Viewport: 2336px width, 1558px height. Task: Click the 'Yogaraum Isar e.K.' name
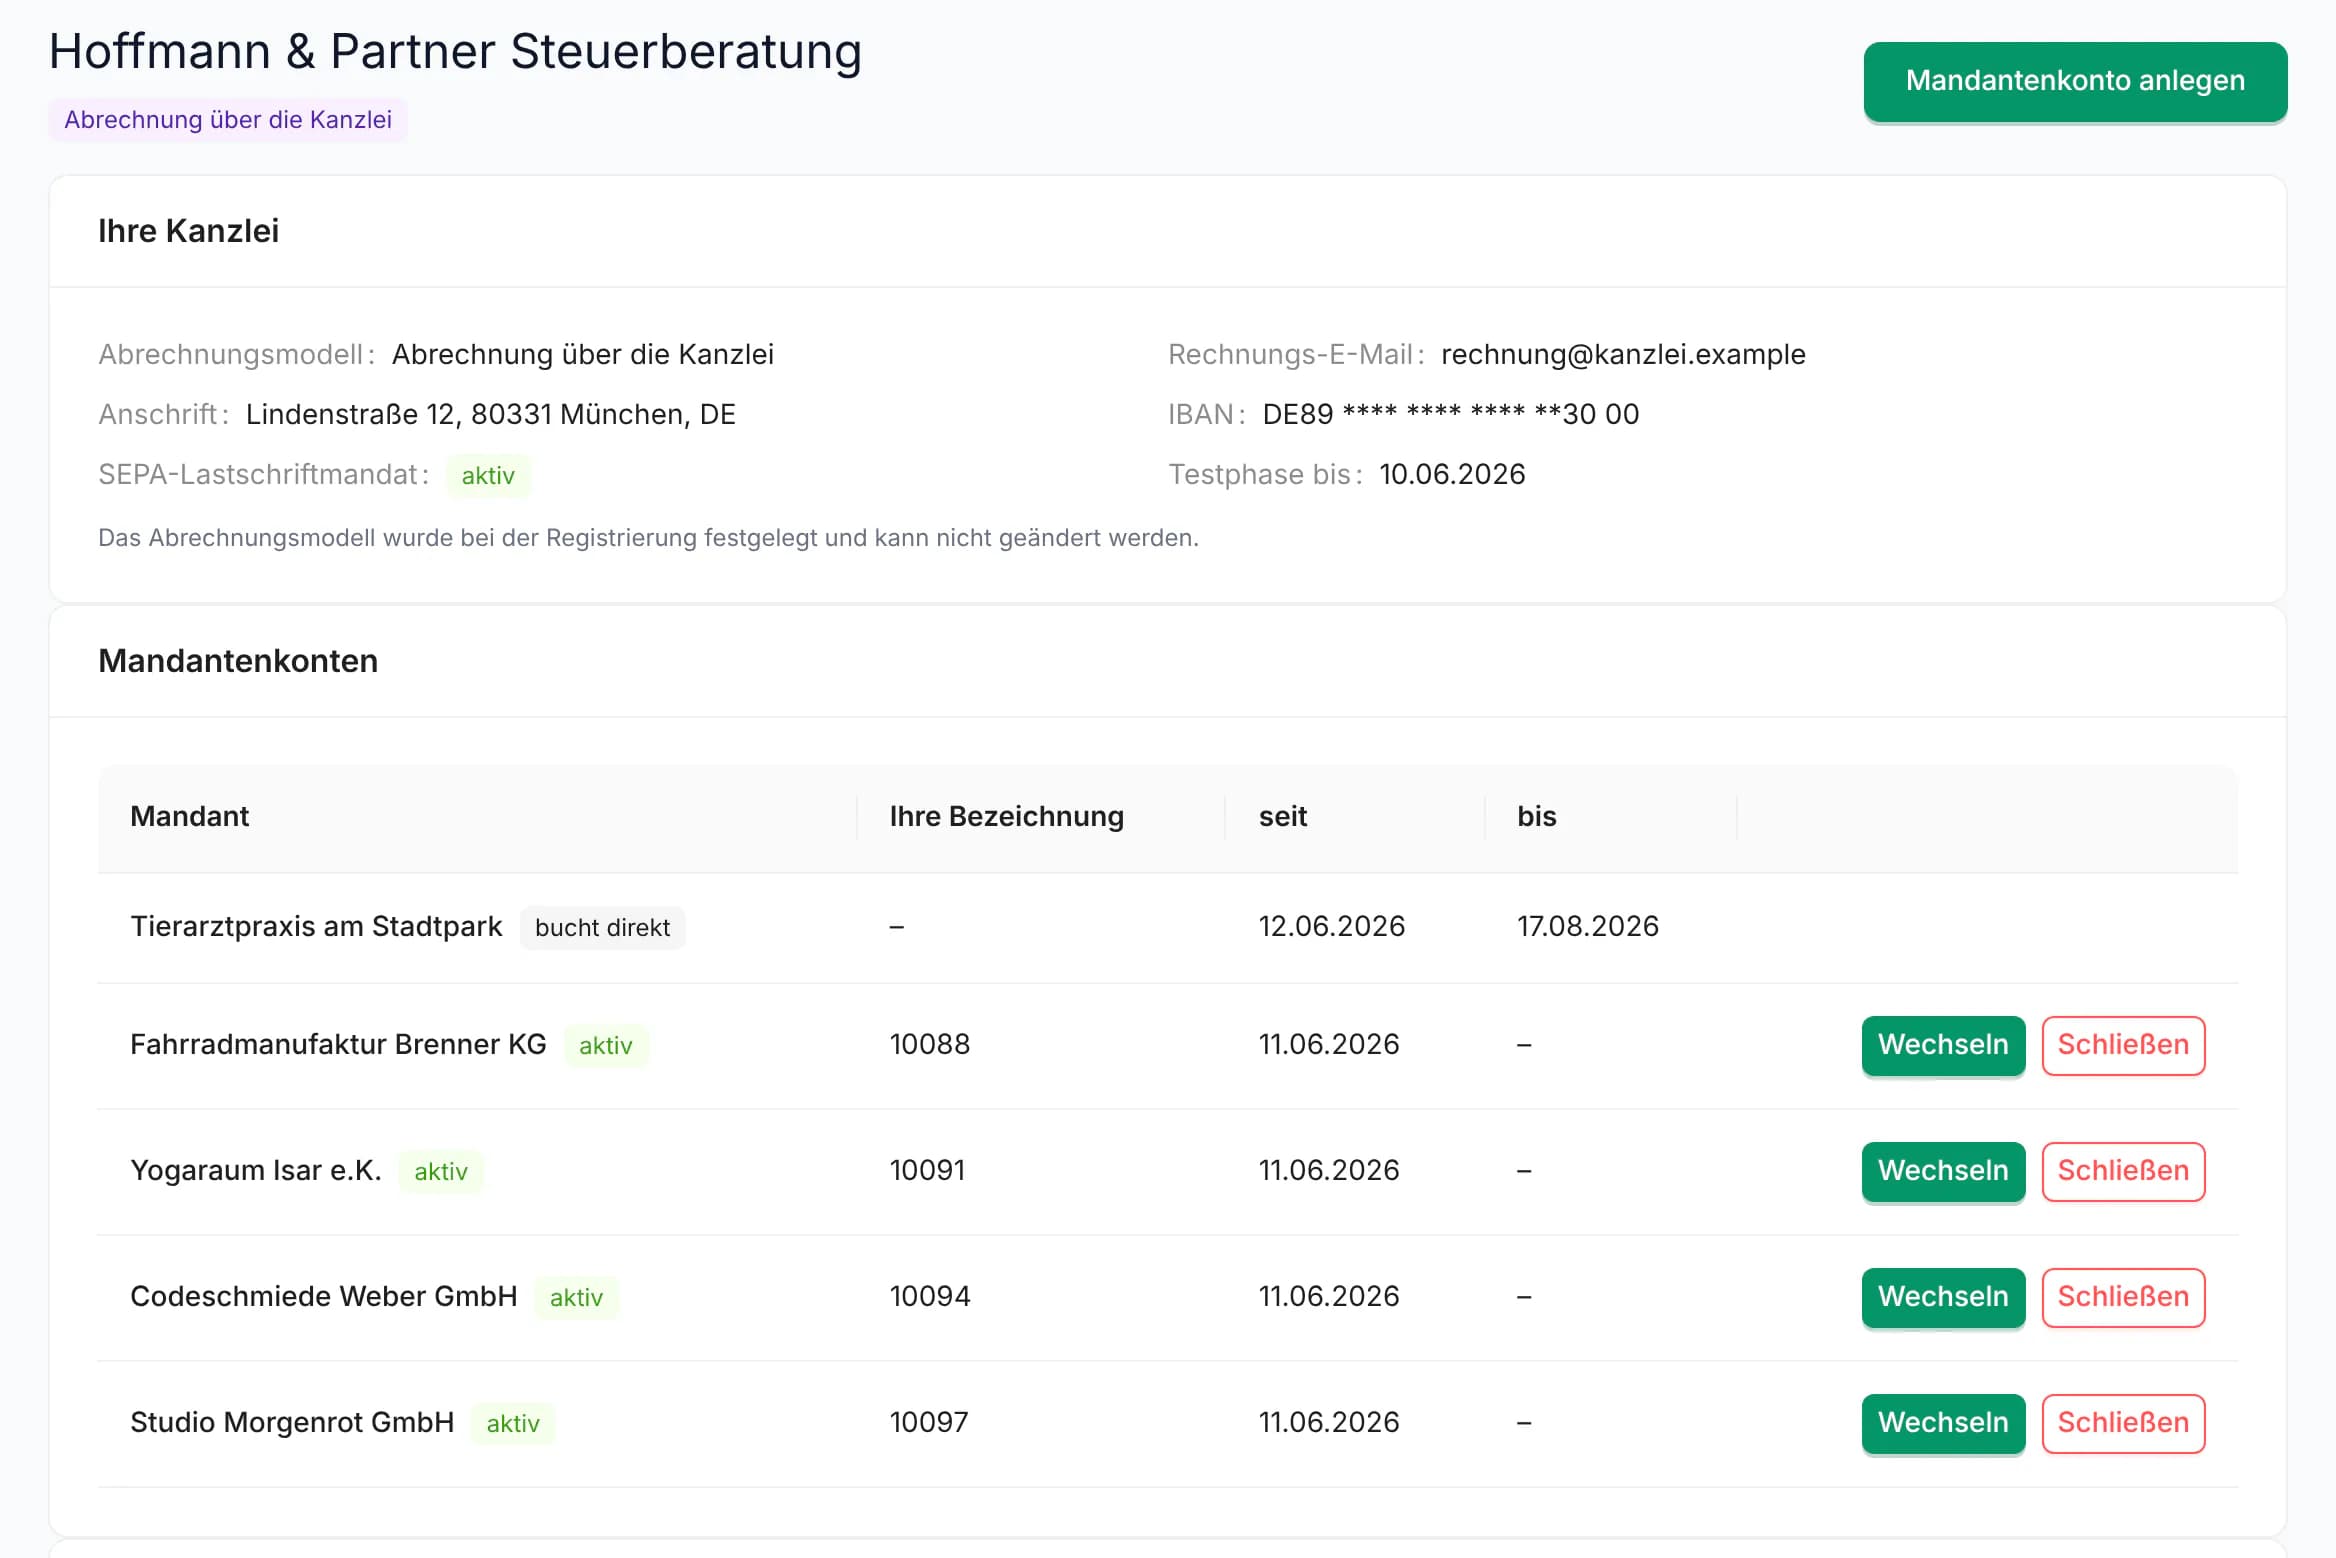coord(256,1171)
